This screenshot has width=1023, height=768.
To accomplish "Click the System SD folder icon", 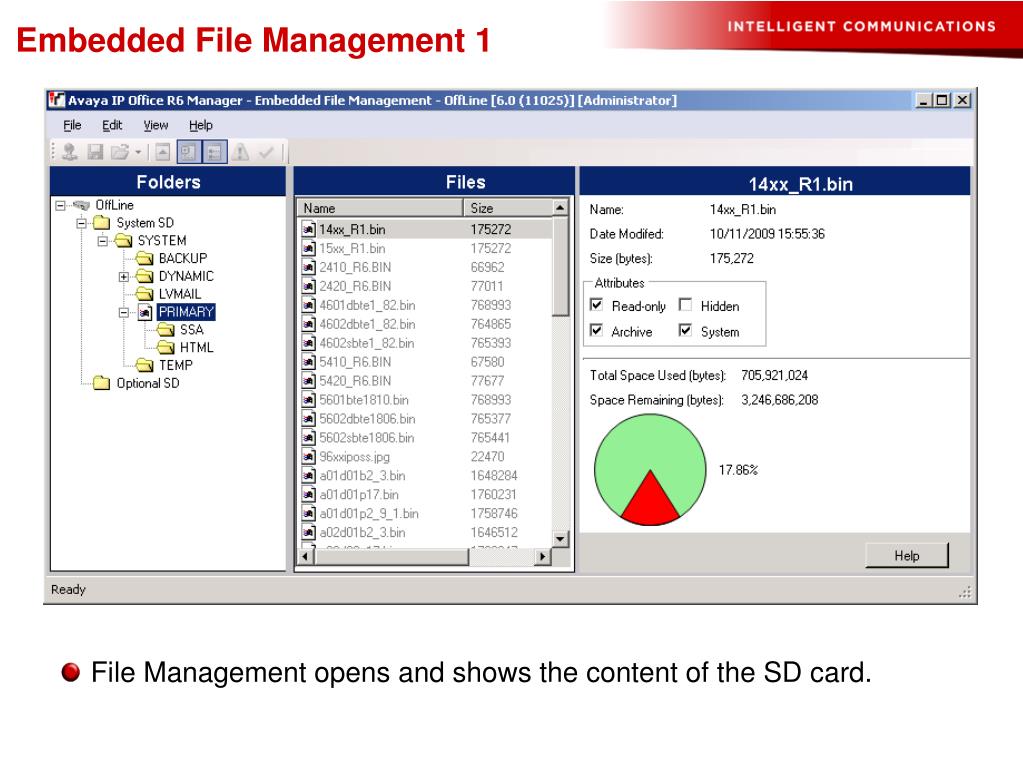I will pos(101,223).
